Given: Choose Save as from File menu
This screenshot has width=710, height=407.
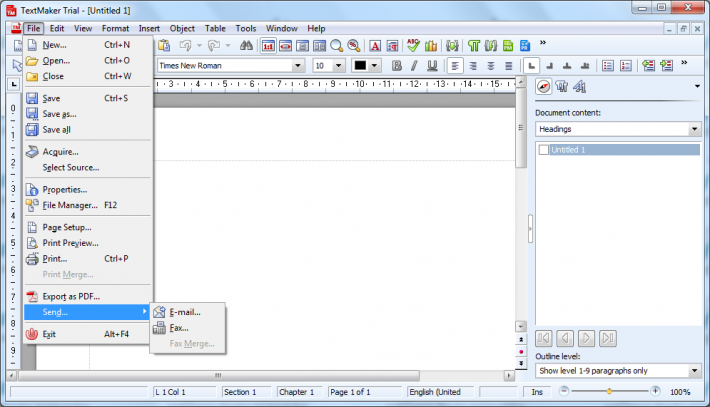Looking at the screenshot, I should (x=88, y=114).
